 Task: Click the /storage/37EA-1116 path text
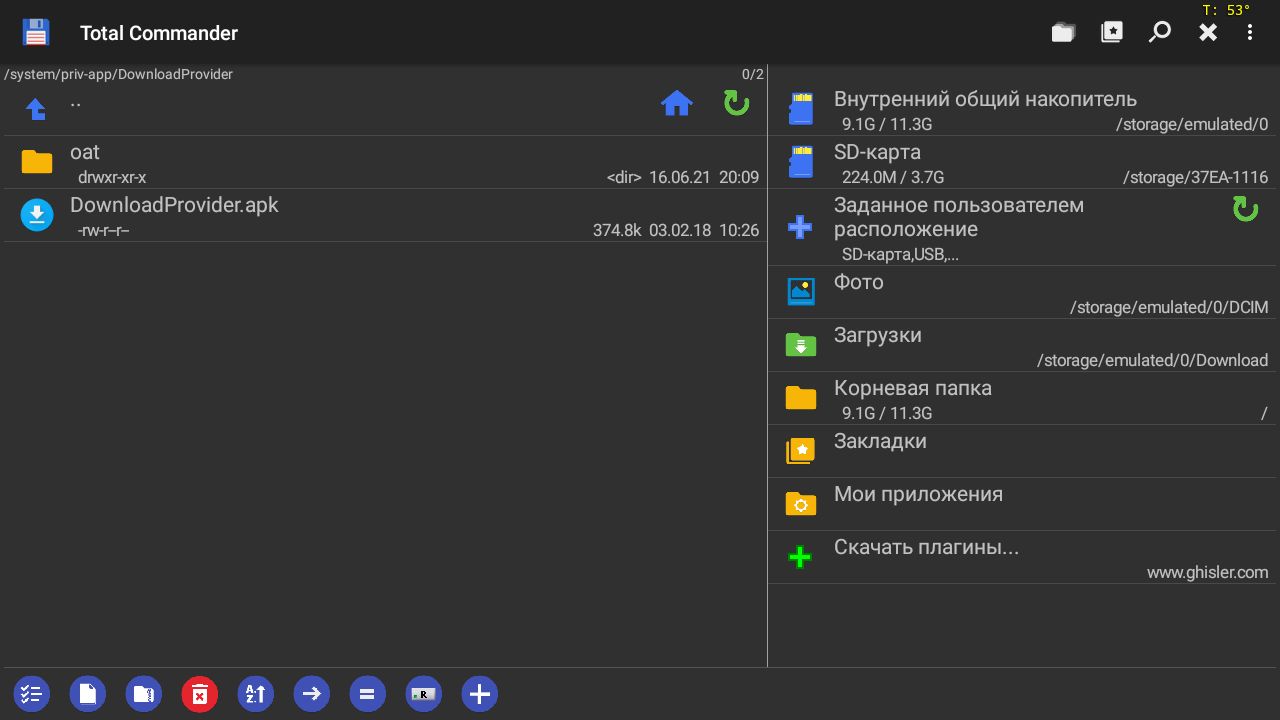point(1195,178)
